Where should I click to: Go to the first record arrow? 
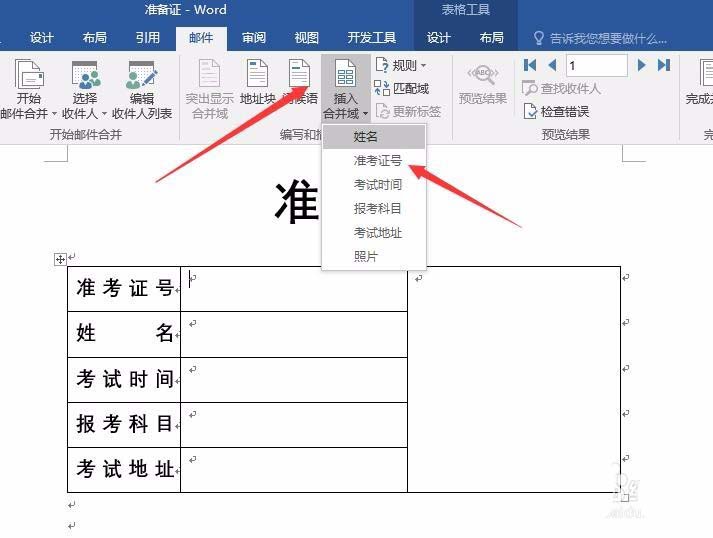click(530, 65)
